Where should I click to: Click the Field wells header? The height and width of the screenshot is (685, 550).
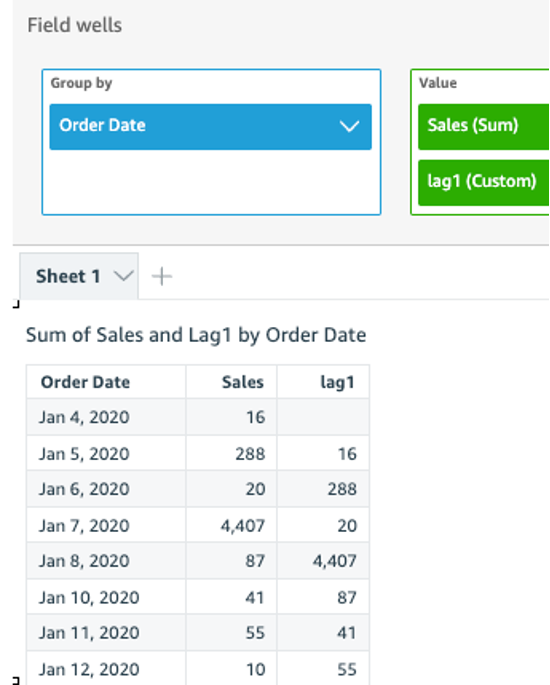tap(75, 25)
